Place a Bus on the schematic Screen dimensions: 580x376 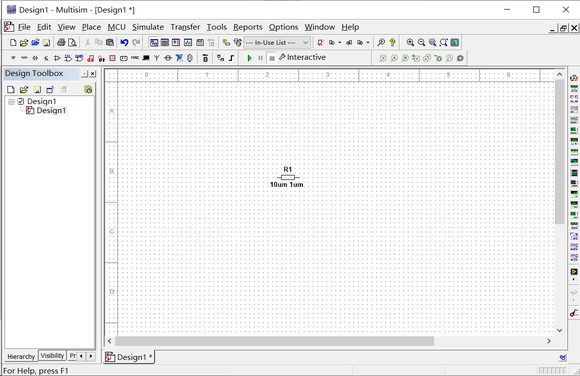tap(232, 58)
